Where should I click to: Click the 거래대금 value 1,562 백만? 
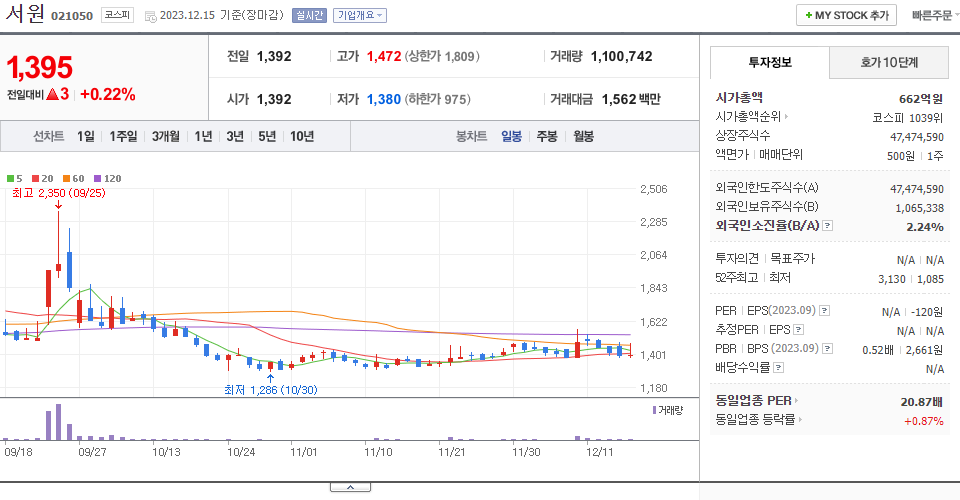click(x=631, y=99)
